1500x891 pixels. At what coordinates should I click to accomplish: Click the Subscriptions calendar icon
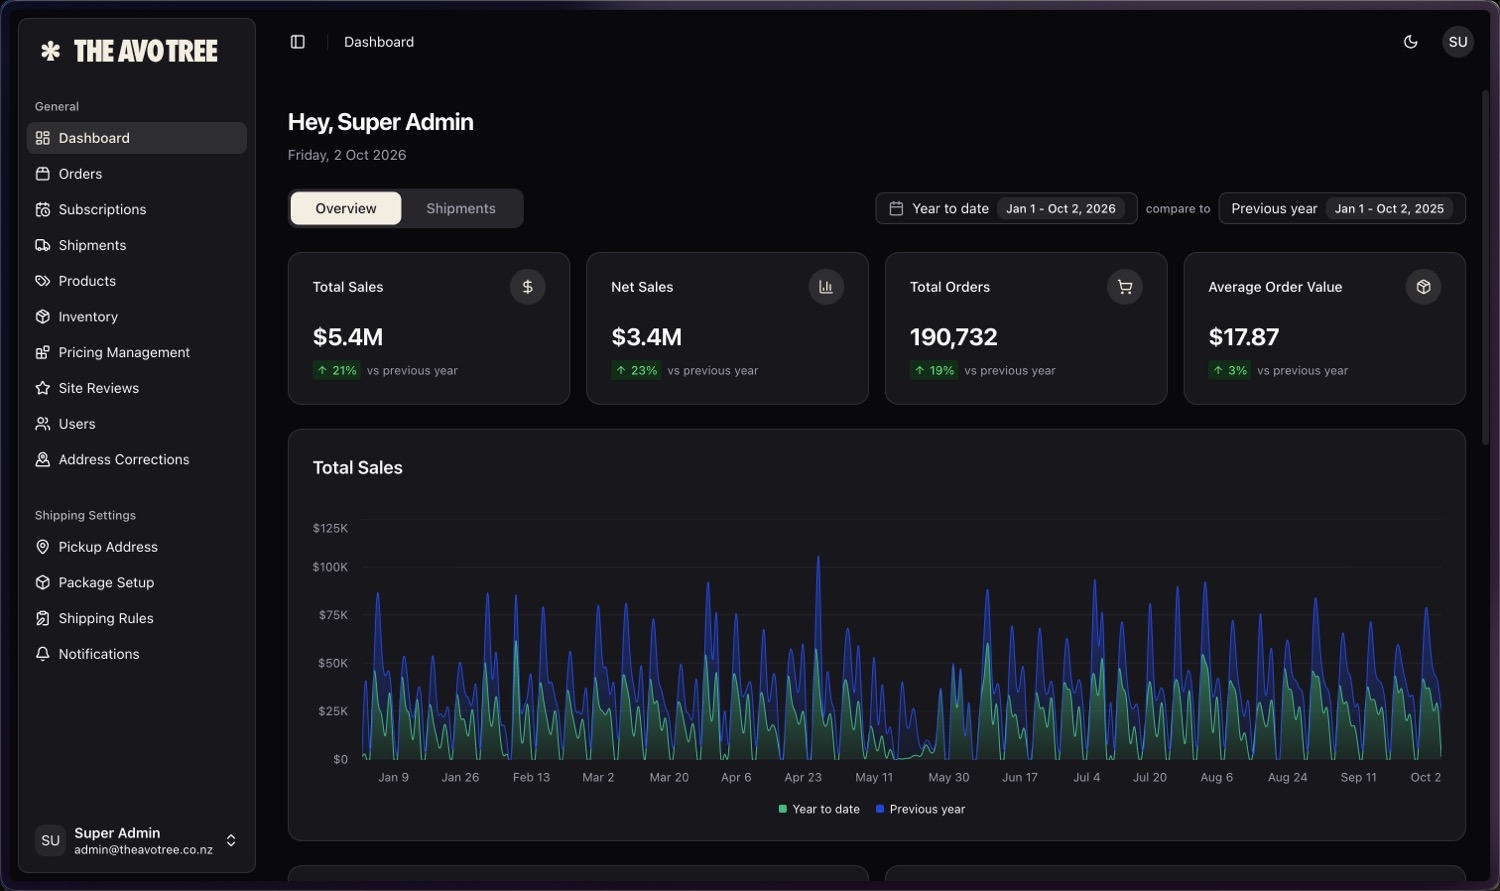[43, 210]
